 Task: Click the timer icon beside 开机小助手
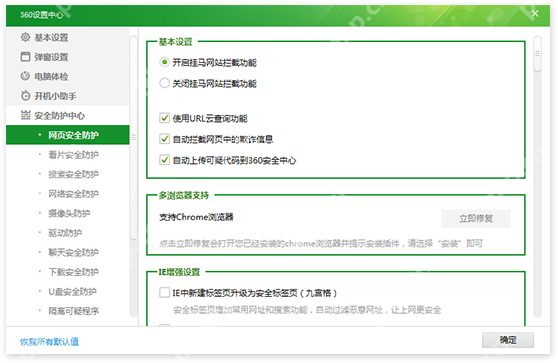pos(25,95)
